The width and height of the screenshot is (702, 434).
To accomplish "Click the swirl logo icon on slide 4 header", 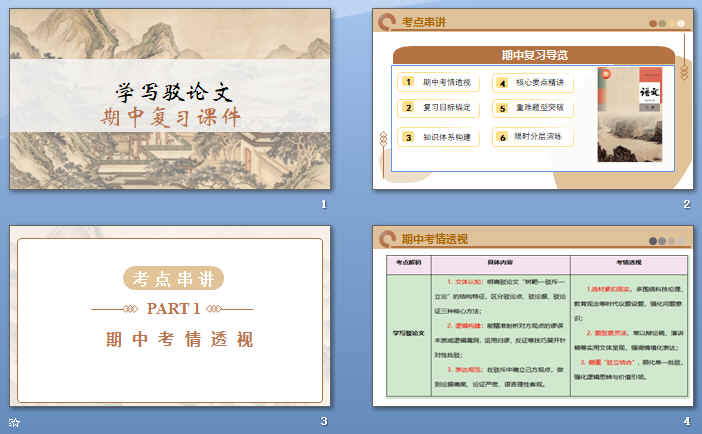I will [387, 239].
